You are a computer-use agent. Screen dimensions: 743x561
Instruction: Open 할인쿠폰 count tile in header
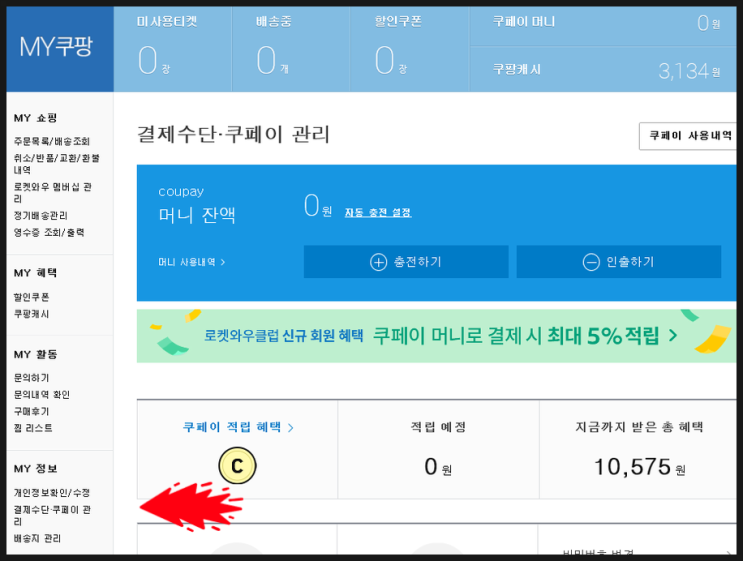tap(409, 49)
